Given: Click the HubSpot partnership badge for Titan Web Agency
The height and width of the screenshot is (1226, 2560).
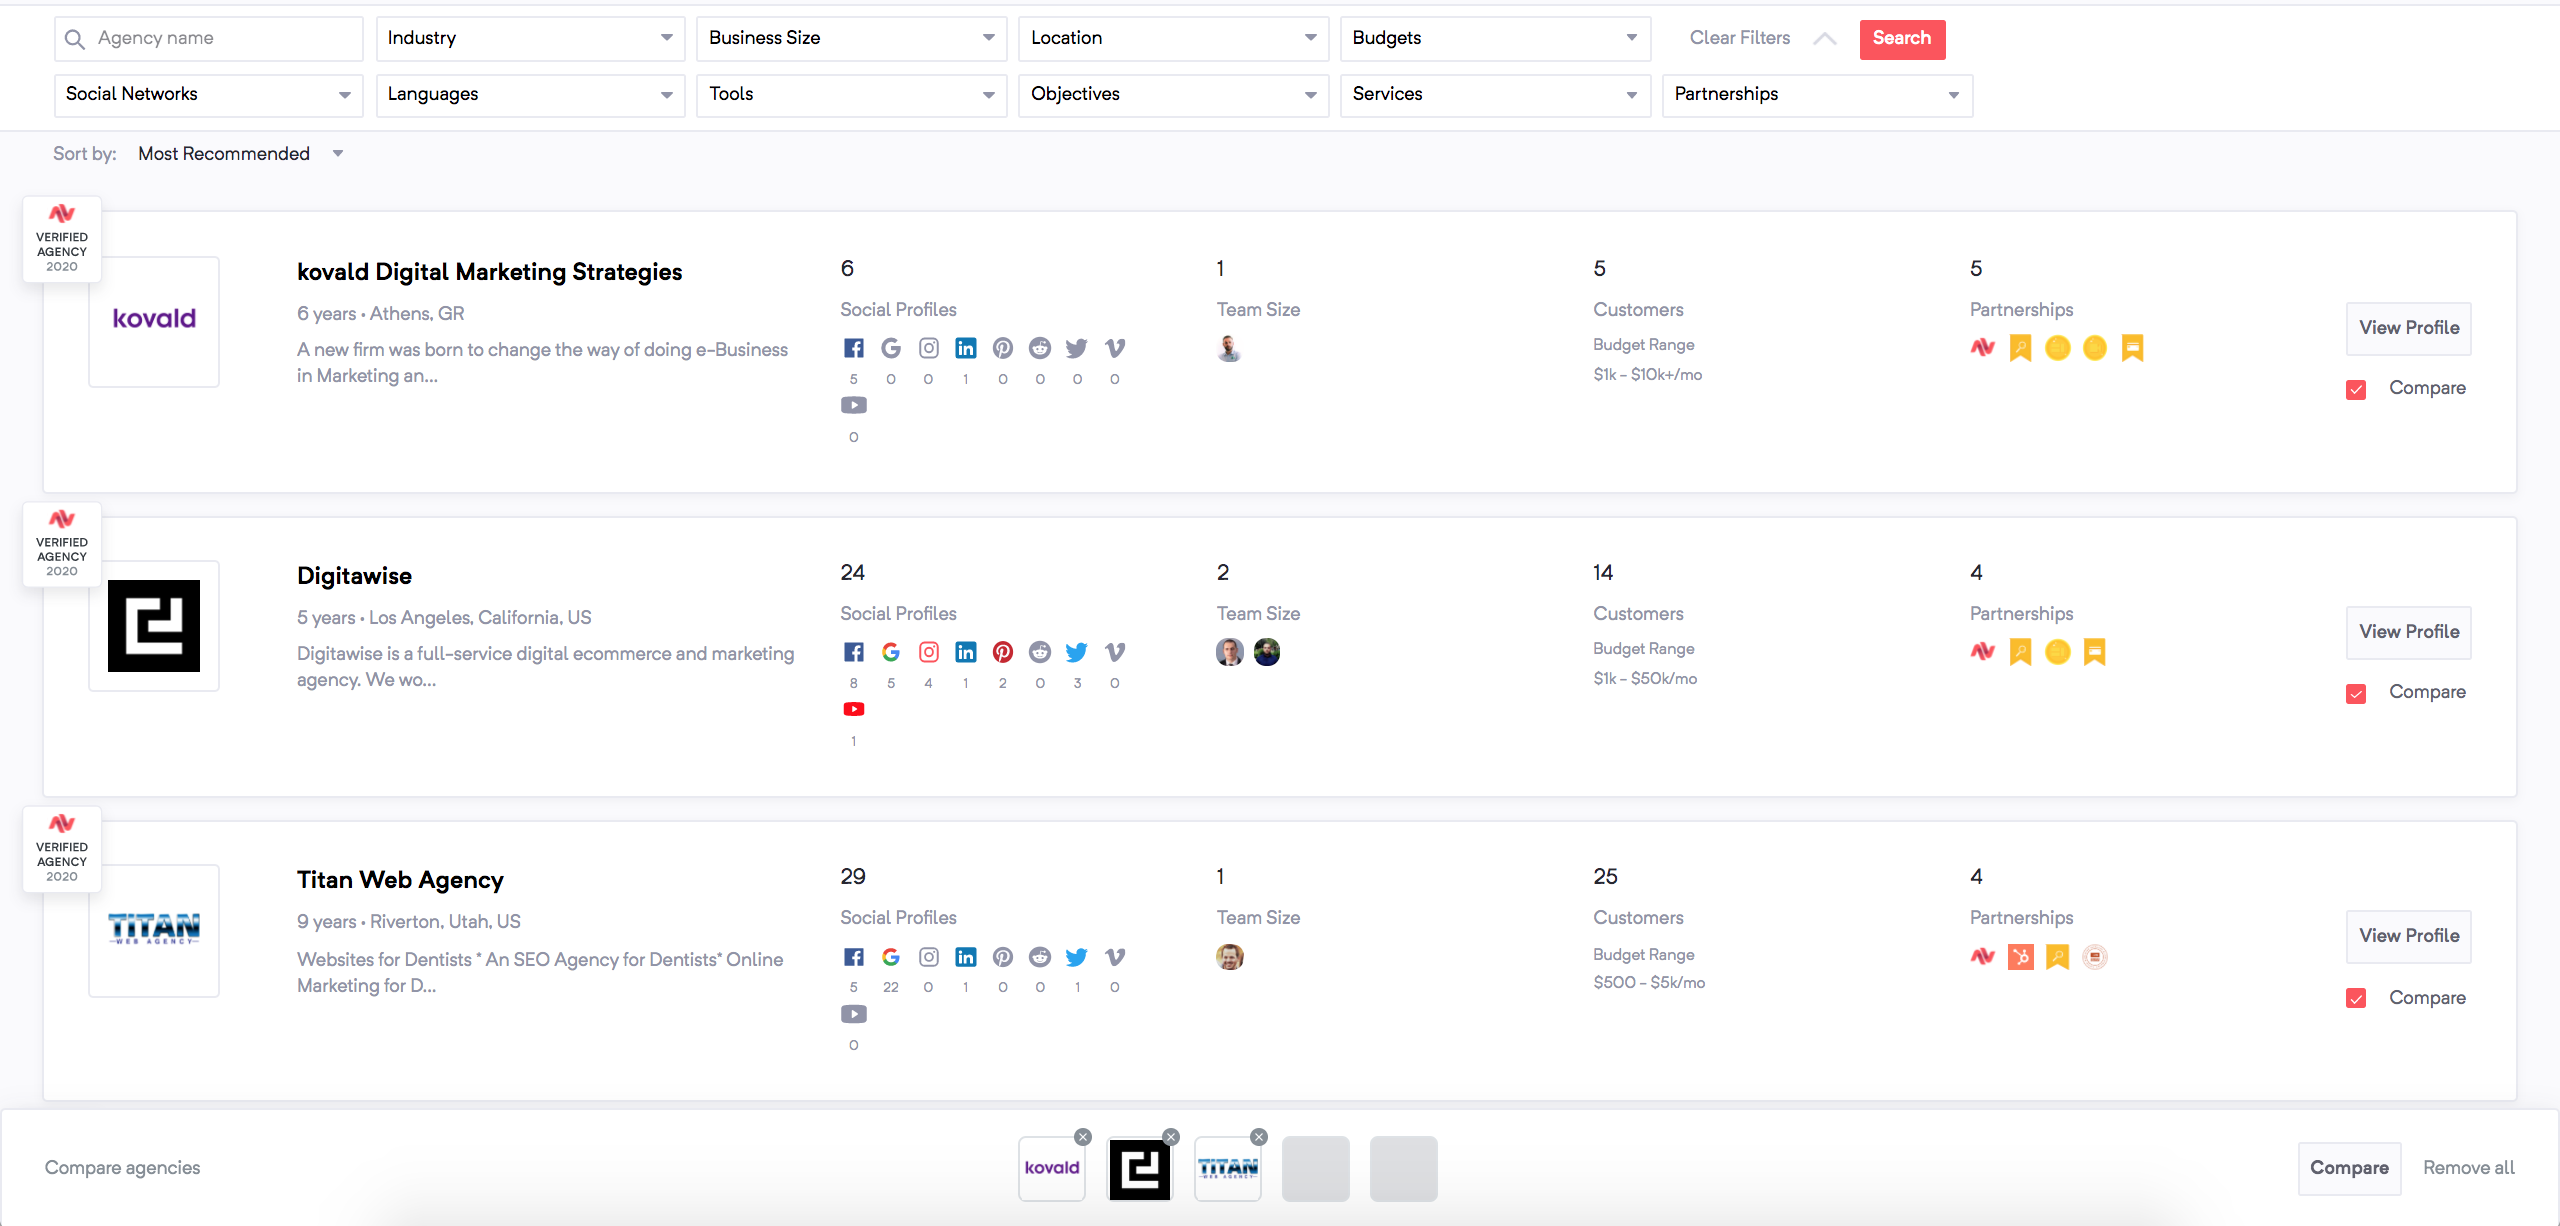Looking at the screenshot, I should tap(2021, 957).
